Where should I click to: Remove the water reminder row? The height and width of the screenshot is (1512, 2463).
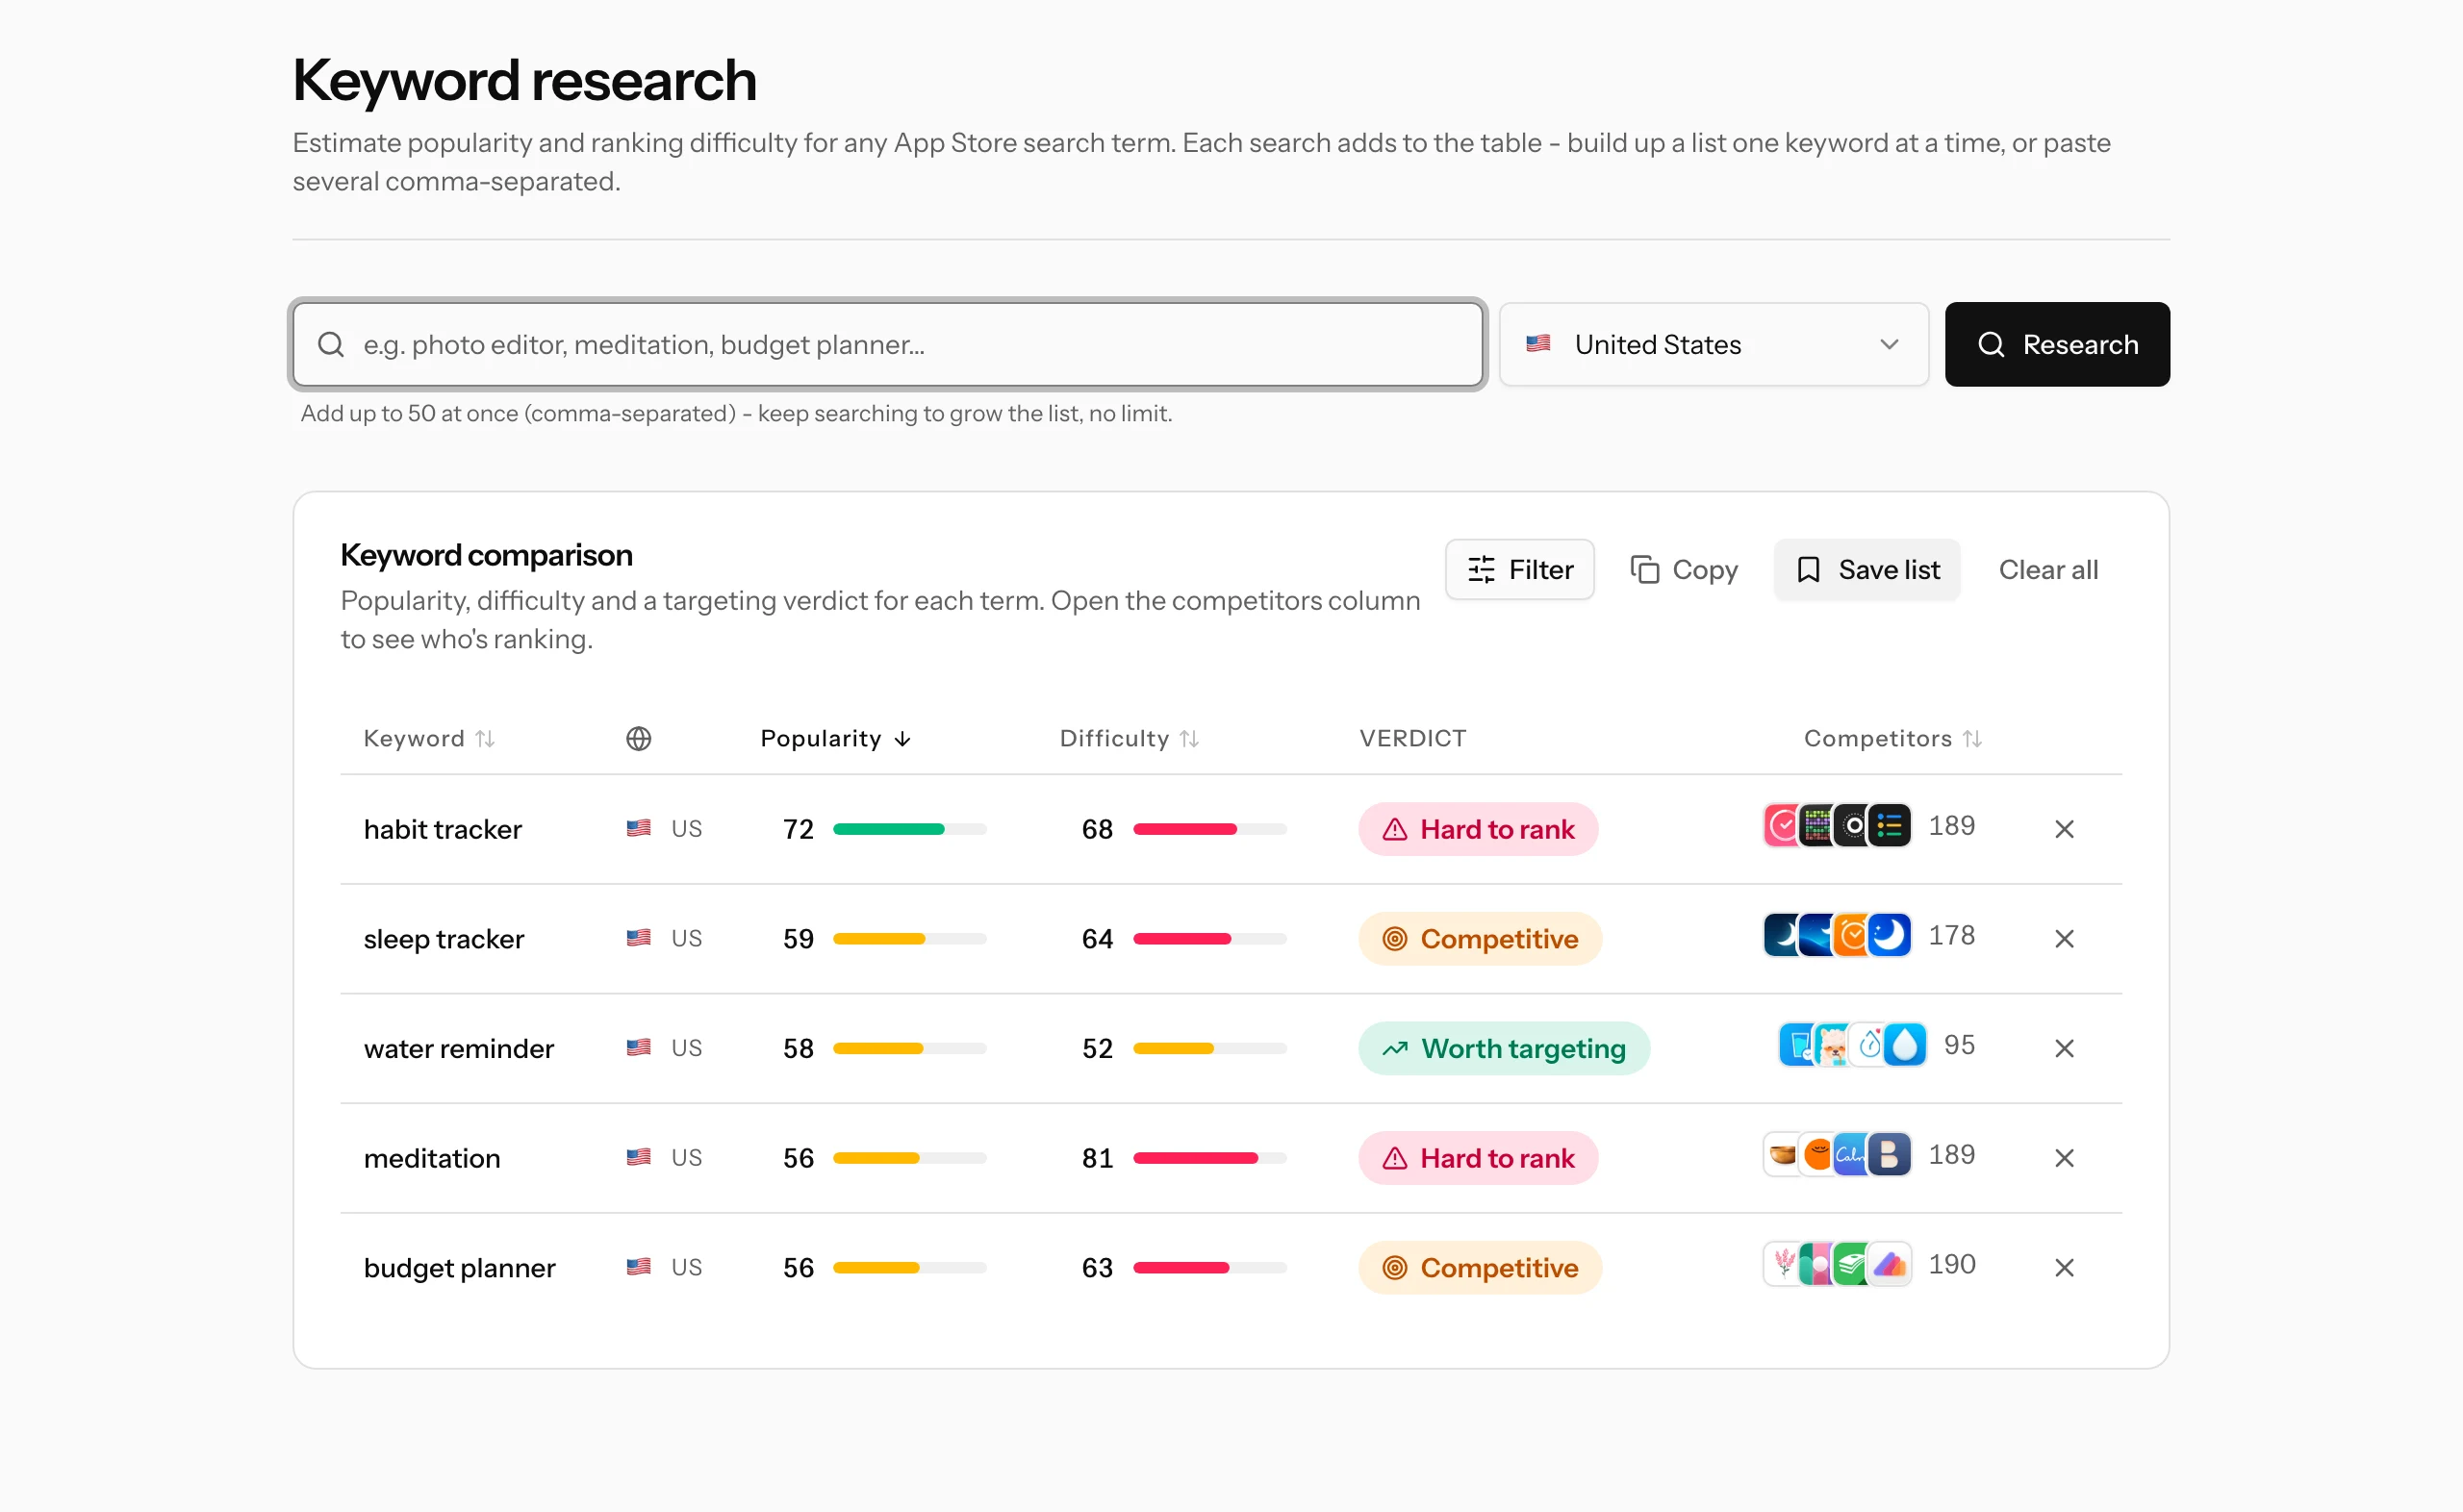[2064, 1048]
